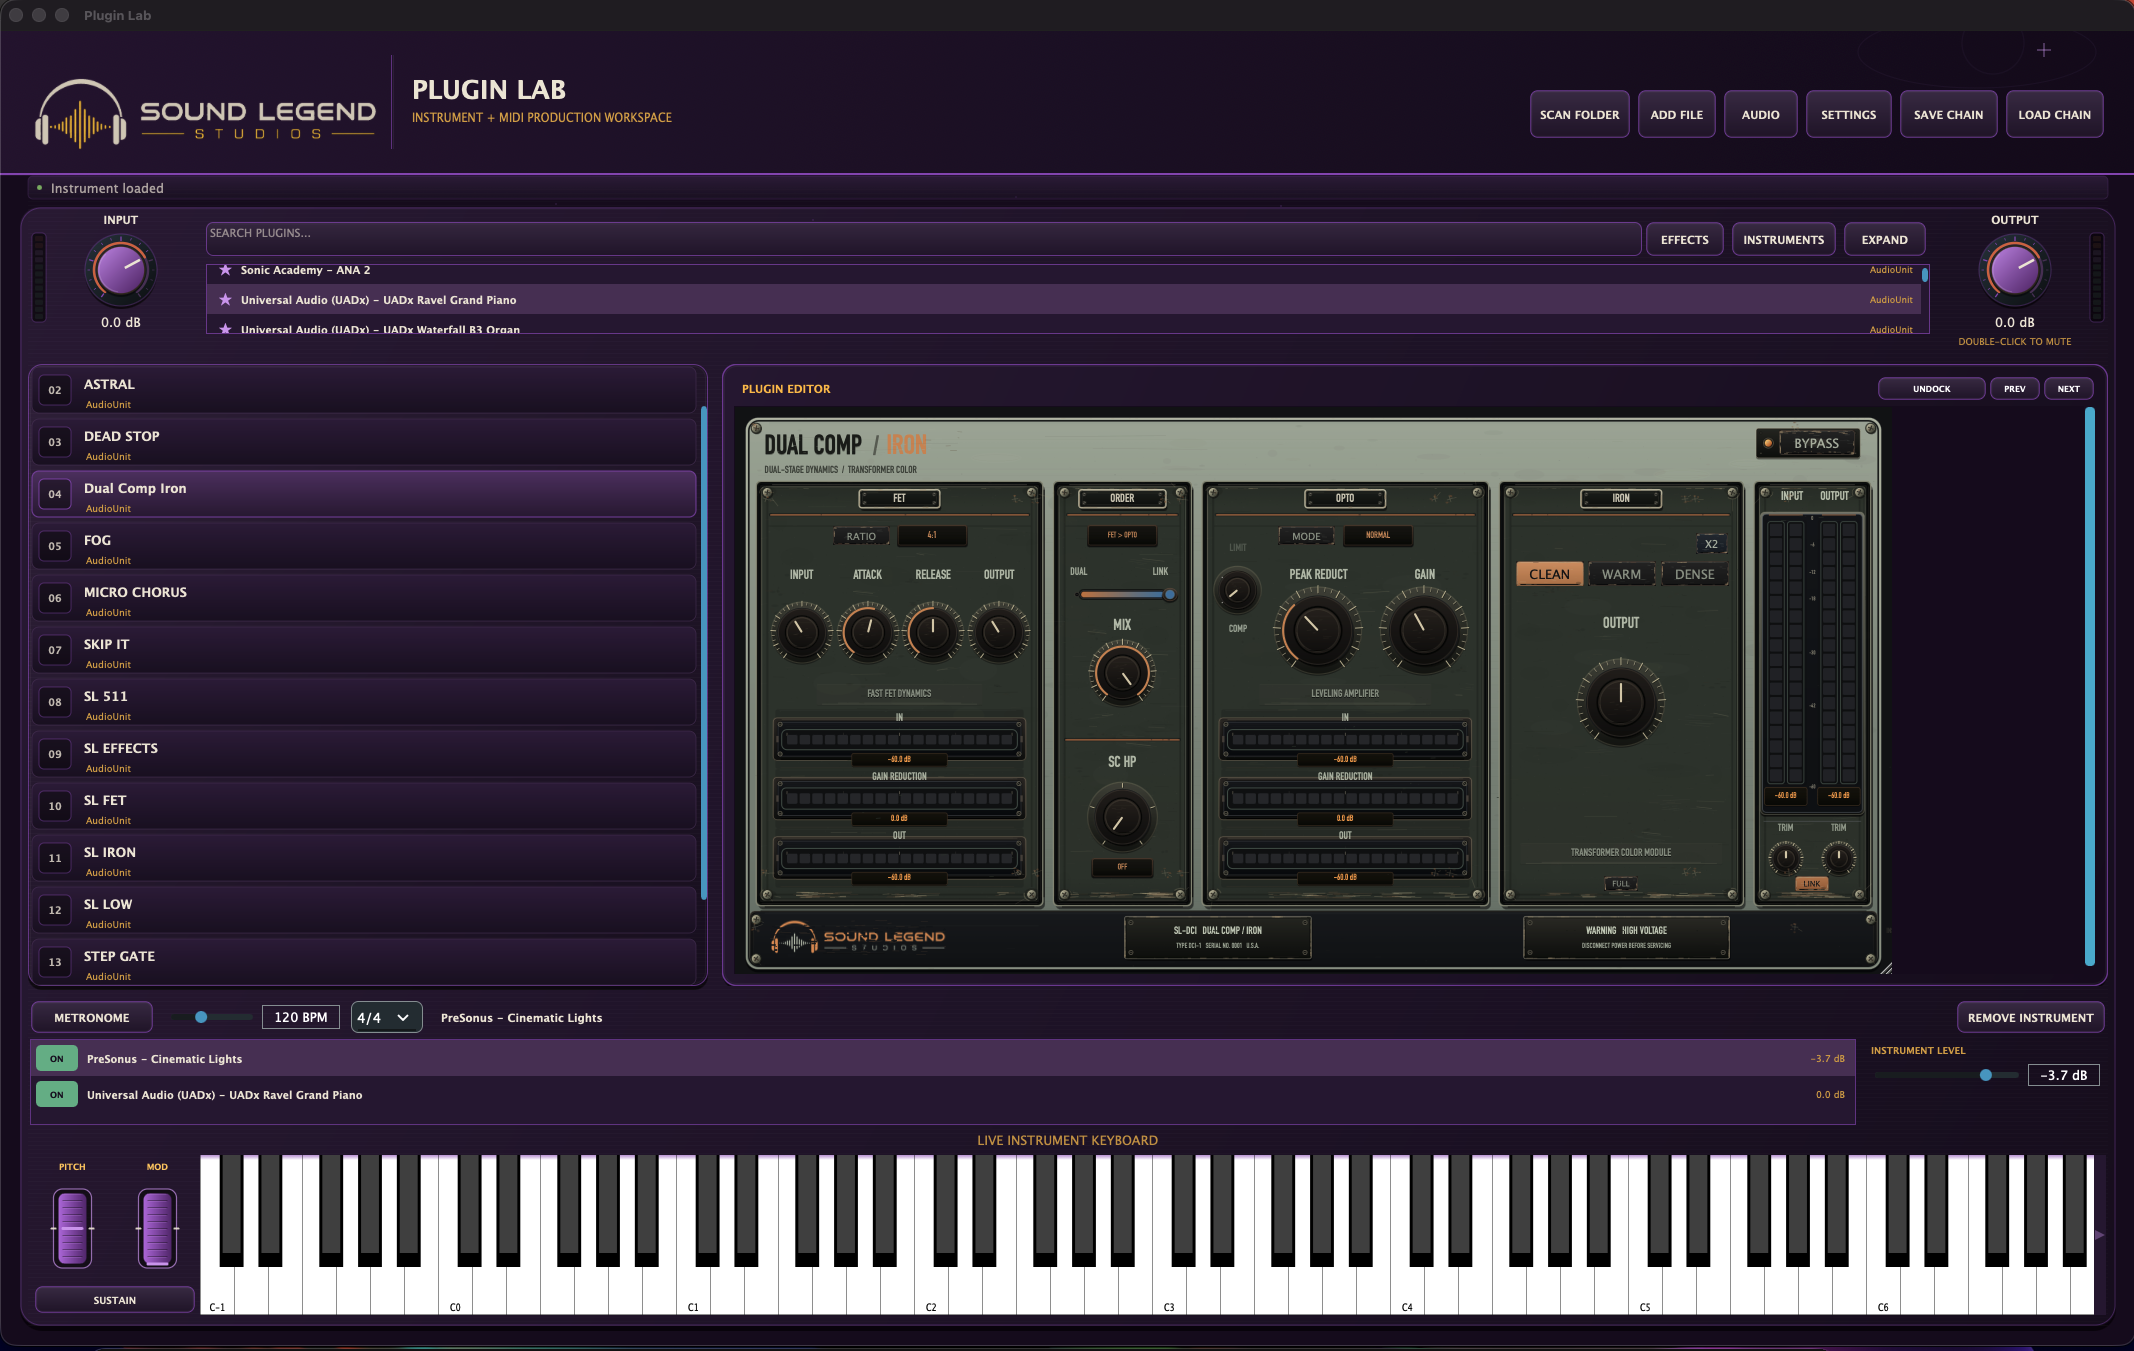
Task: Open the AUDIO settings button
Action: pos(1760,114)
